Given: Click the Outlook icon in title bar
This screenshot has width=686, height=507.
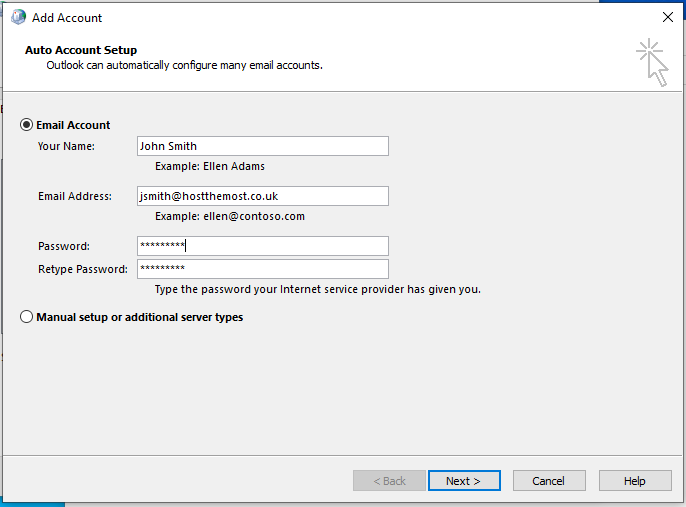Looking at the screenshot, I should click(x=18, y=17).
